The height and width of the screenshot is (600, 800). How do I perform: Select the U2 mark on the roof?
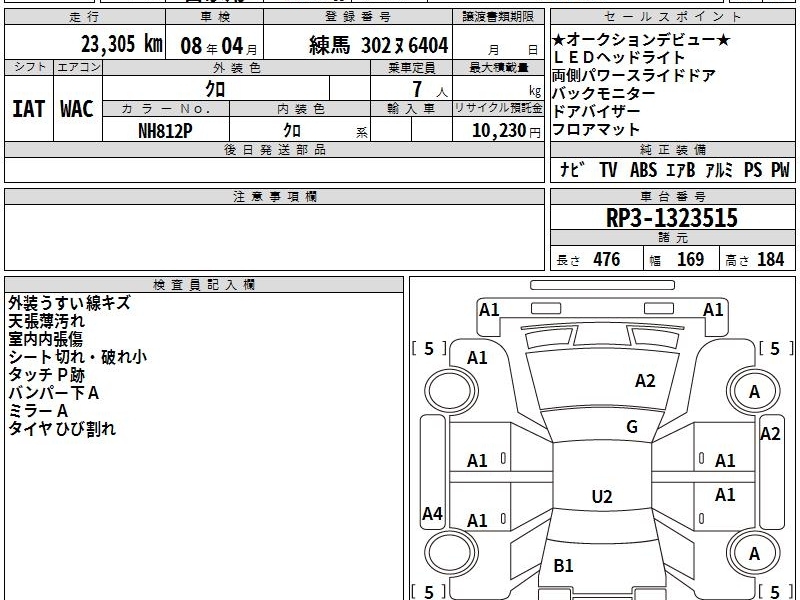[602, 496]
